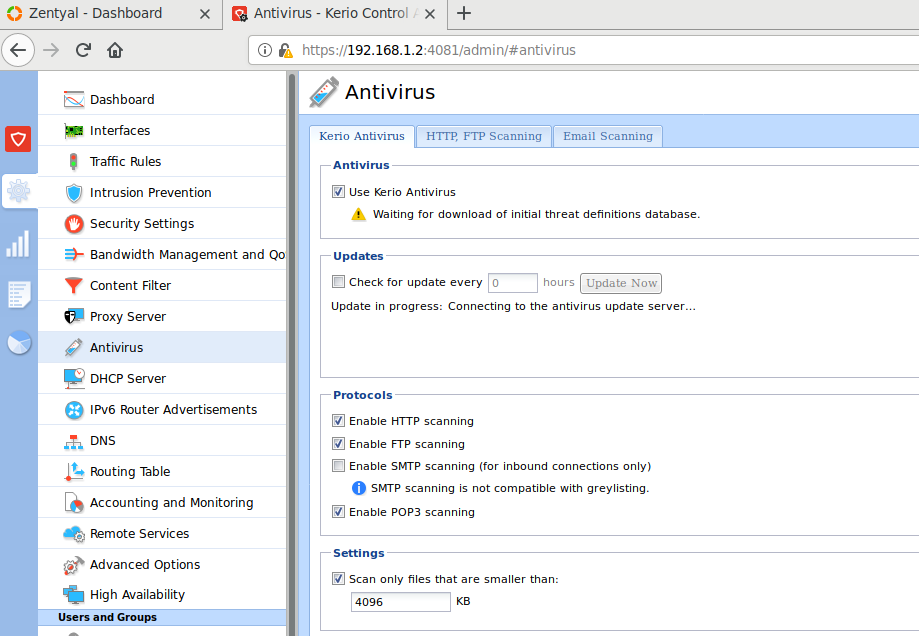Click the Traffic Rules traffic light icon
Screen dimensions: 919x636
(74, 162)
